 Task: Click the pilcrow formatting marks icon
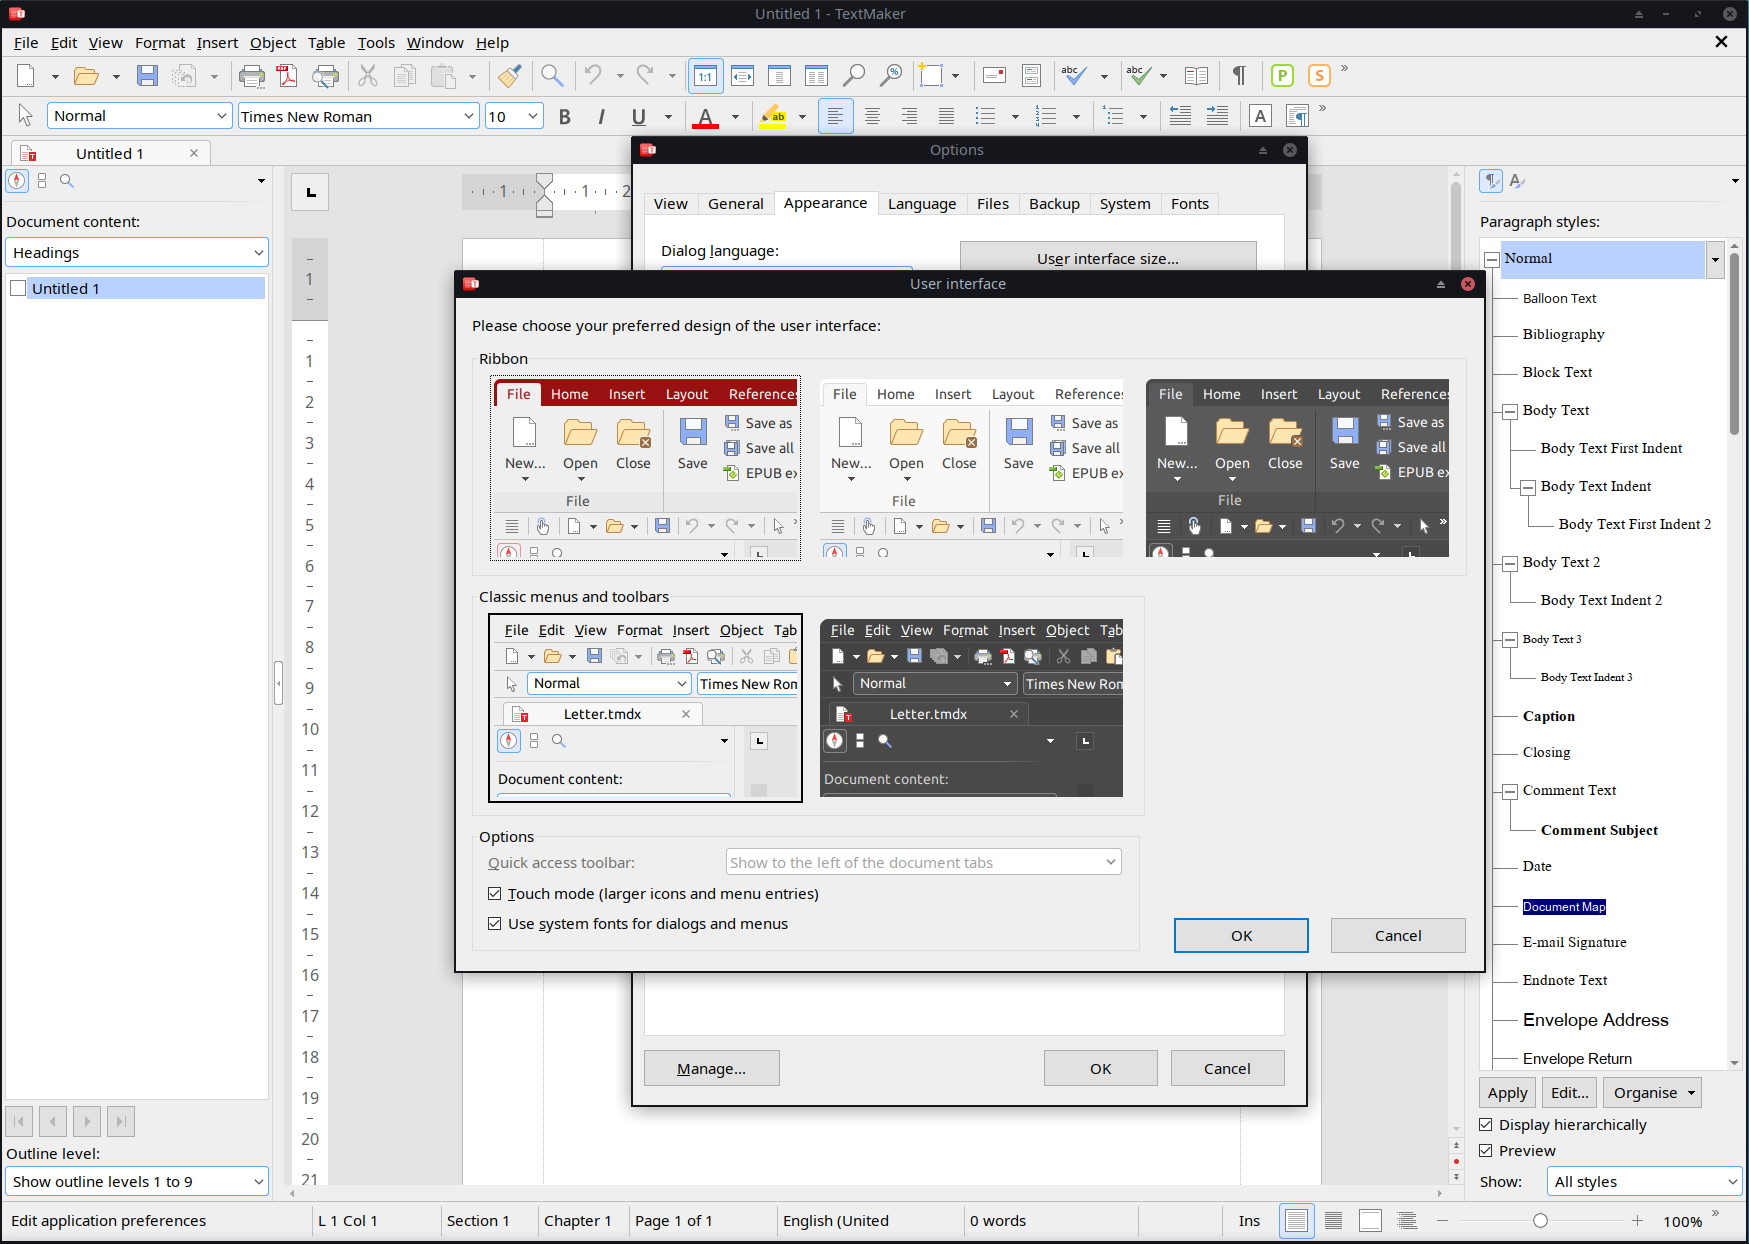point(1239,76)
